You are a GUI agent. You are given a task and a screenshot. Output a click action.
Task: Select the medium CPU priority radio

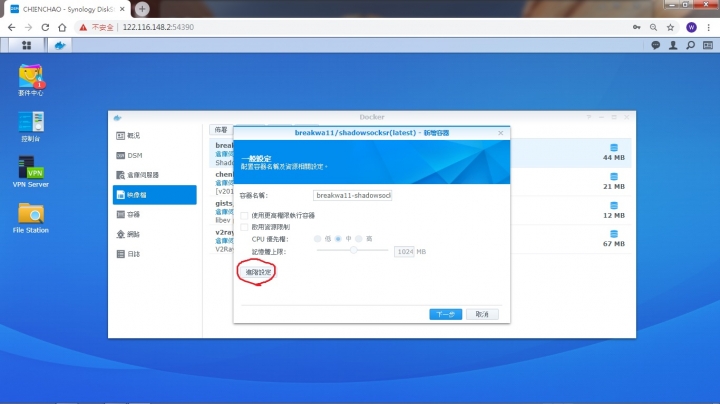pyautogui.click(x=338, y=239)
